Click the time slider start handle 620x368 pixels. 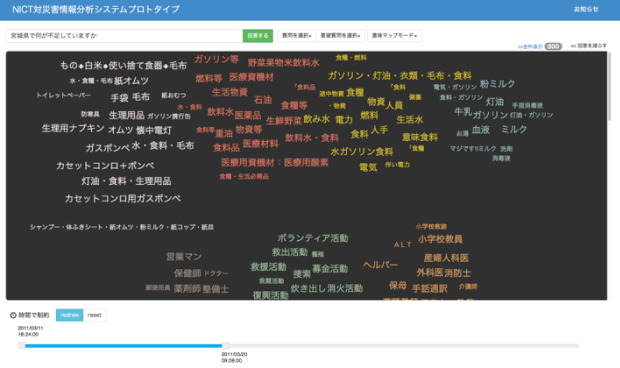(22, 346)
